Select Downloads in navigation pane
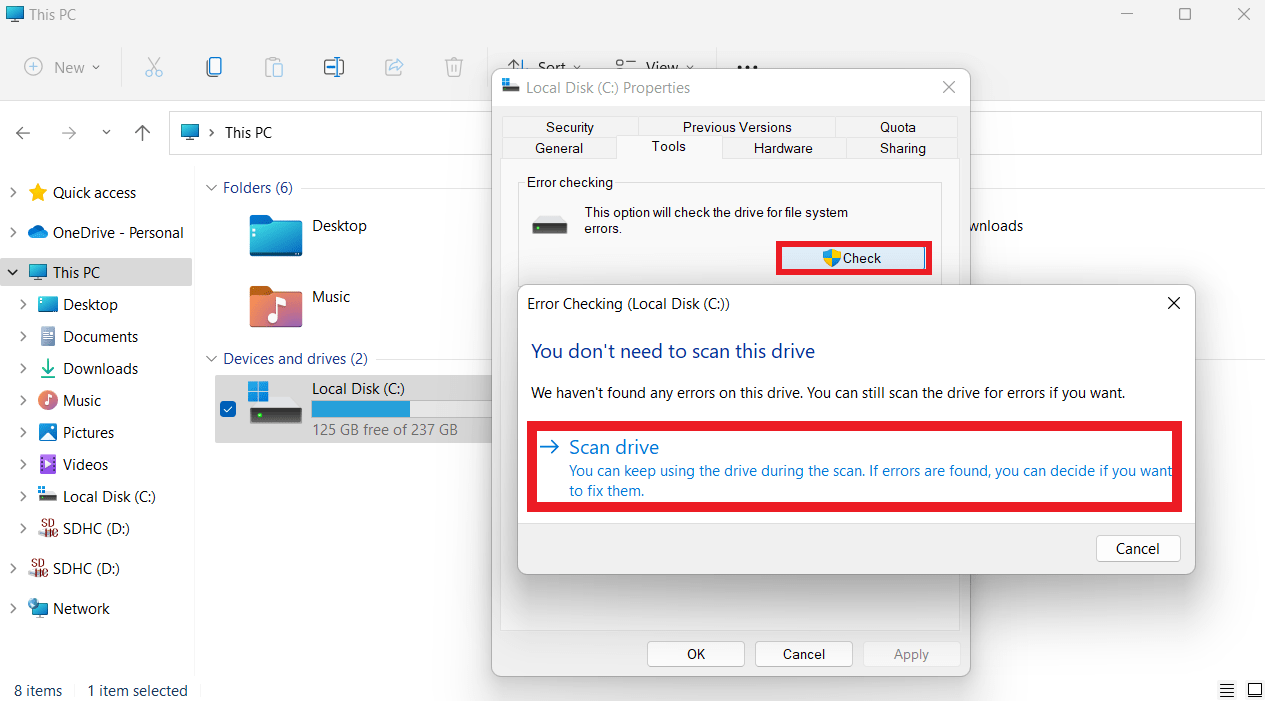The height and width of the screenshot is (701, 1265). click(x=100, y=369)
